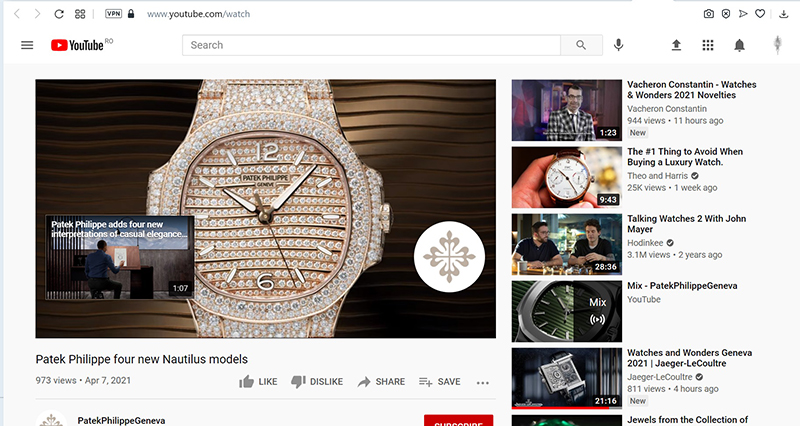Screen dimensions: 800x426
Task: Open the YouTube apps grid
Action: pyautogui.click(x=708, y=45)
